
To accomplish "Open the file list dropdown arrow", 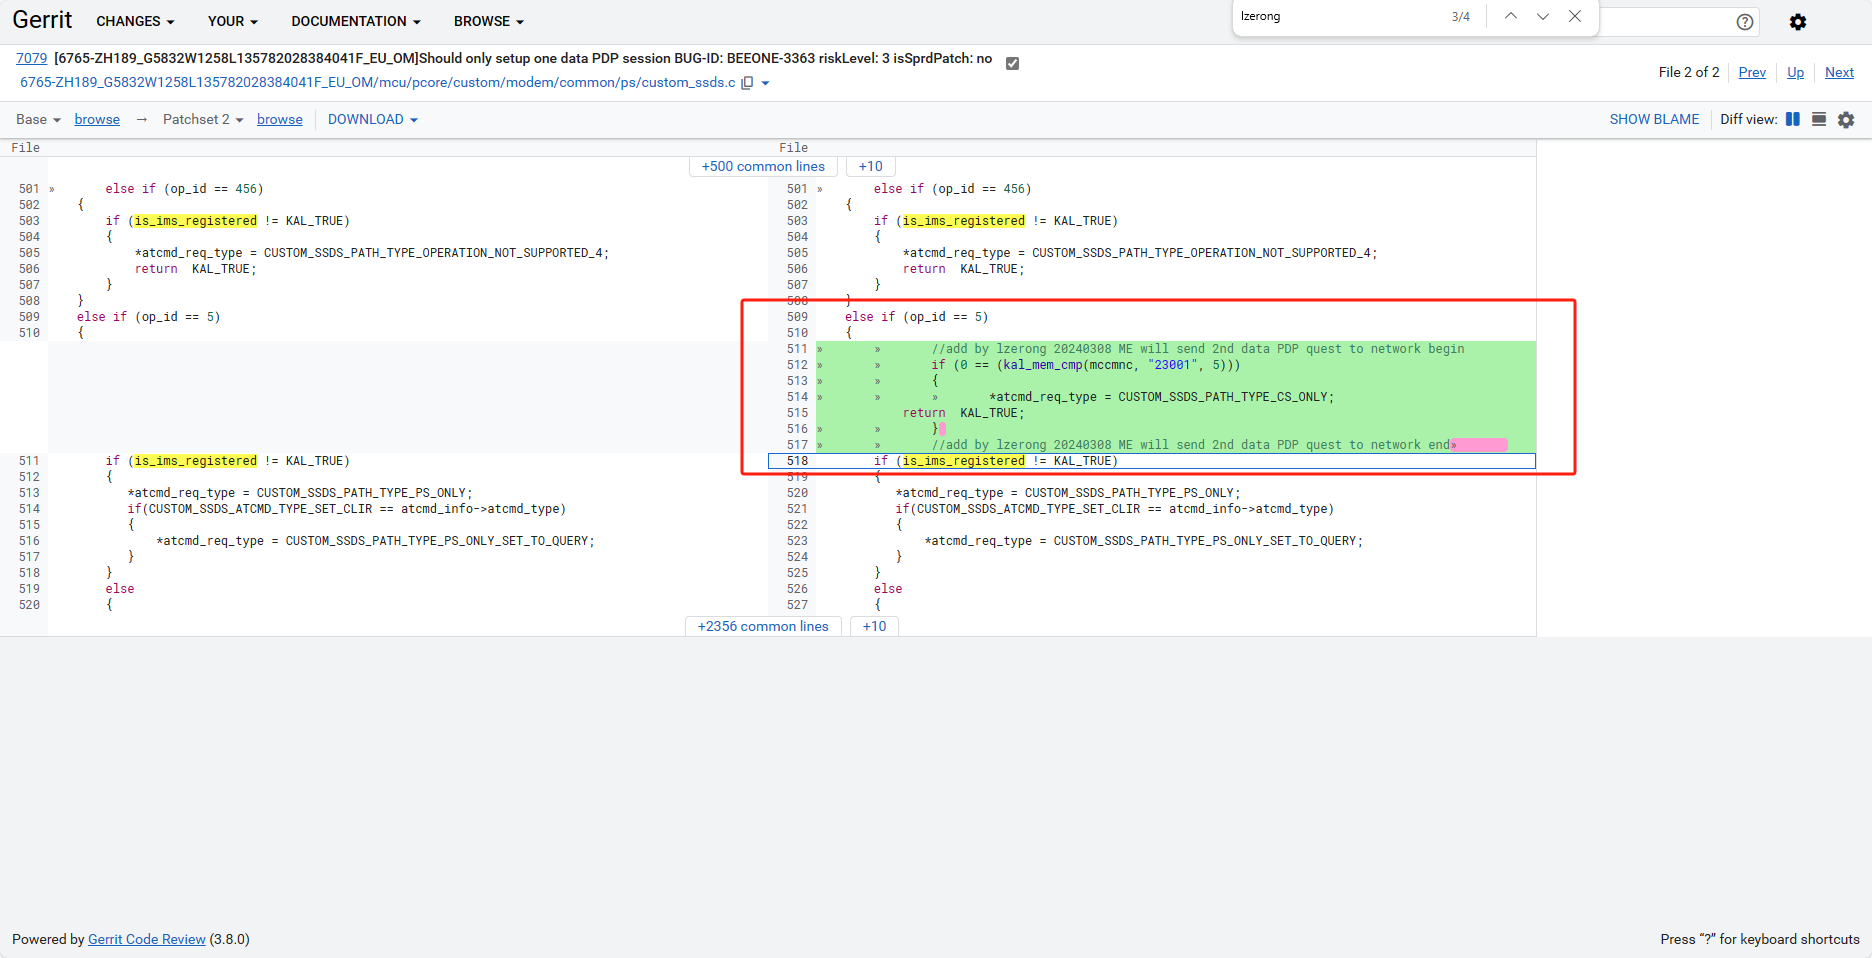I will point(766,83).
